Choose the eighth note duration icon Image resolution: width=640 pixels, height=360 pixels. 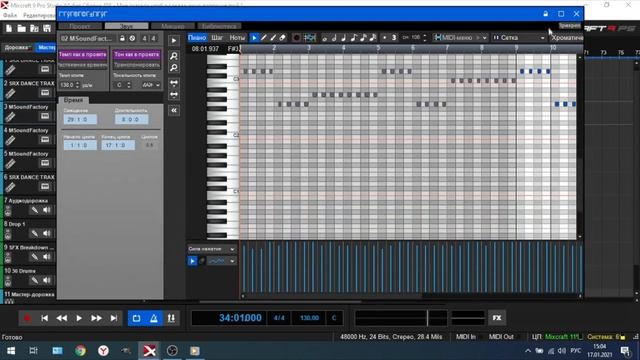(x=353, y=38)
